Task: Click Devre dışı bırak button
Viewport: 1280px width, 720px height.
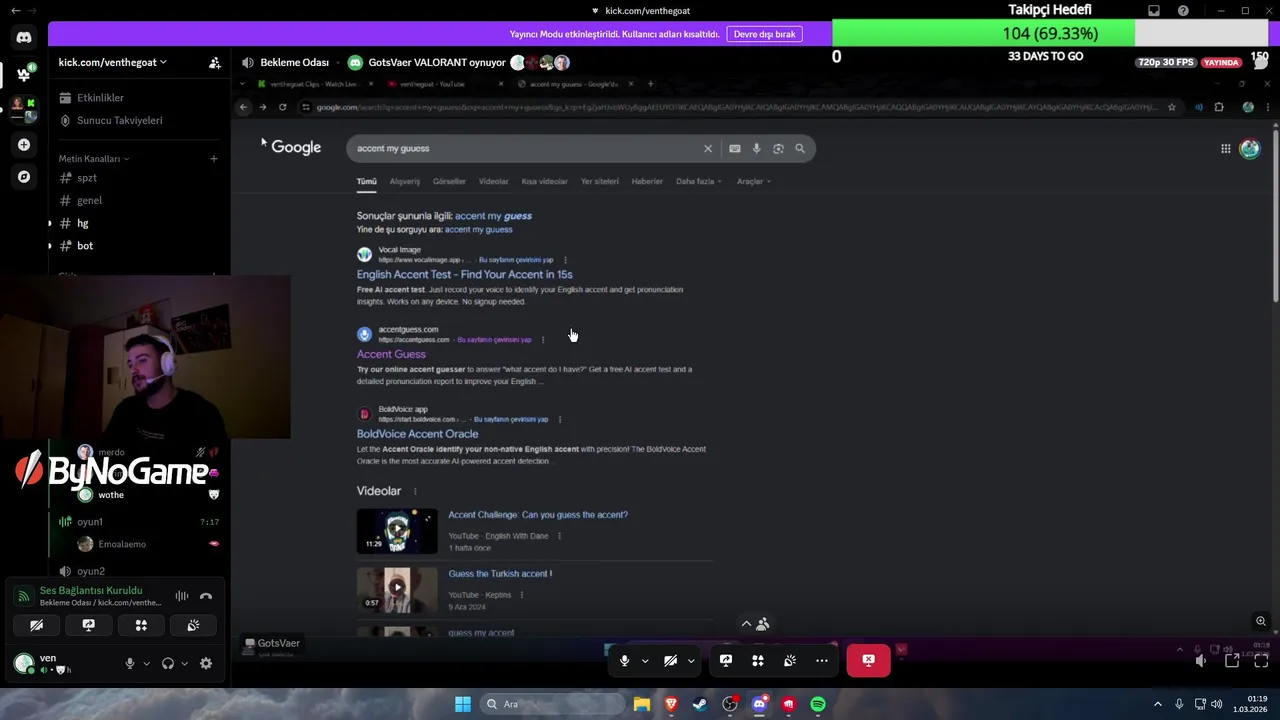Action: pos(764,34)
